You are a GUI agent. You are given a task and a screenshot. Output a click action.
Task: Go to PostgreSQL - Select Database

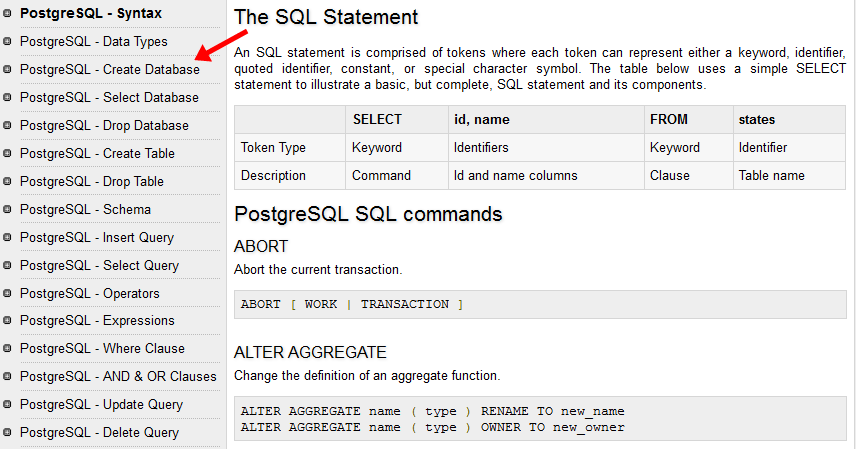(x=109, y=98)
